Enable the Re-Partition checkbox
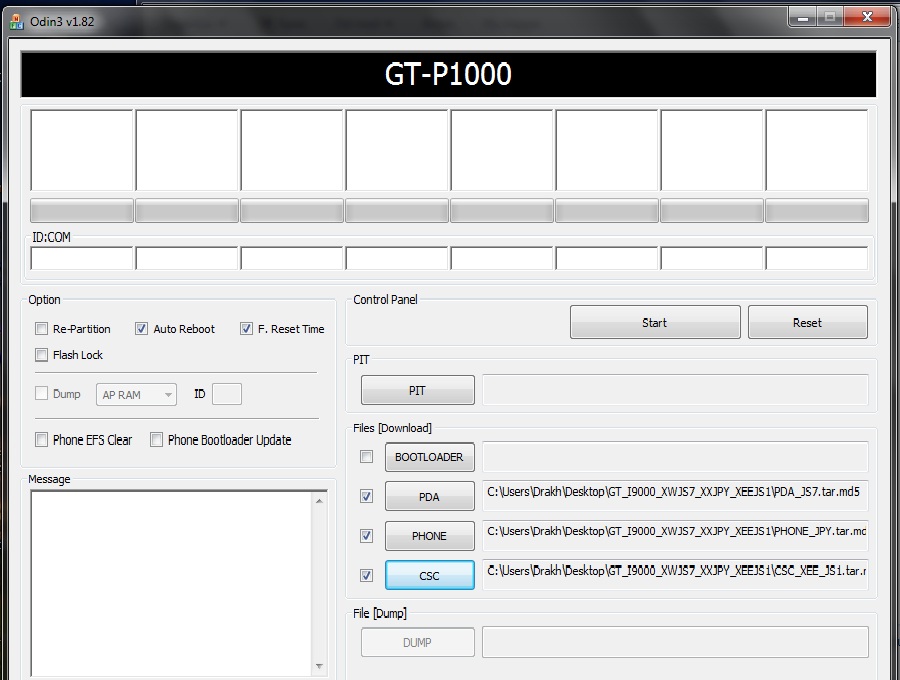Screen dimensions: 900x680 point(41,329)
